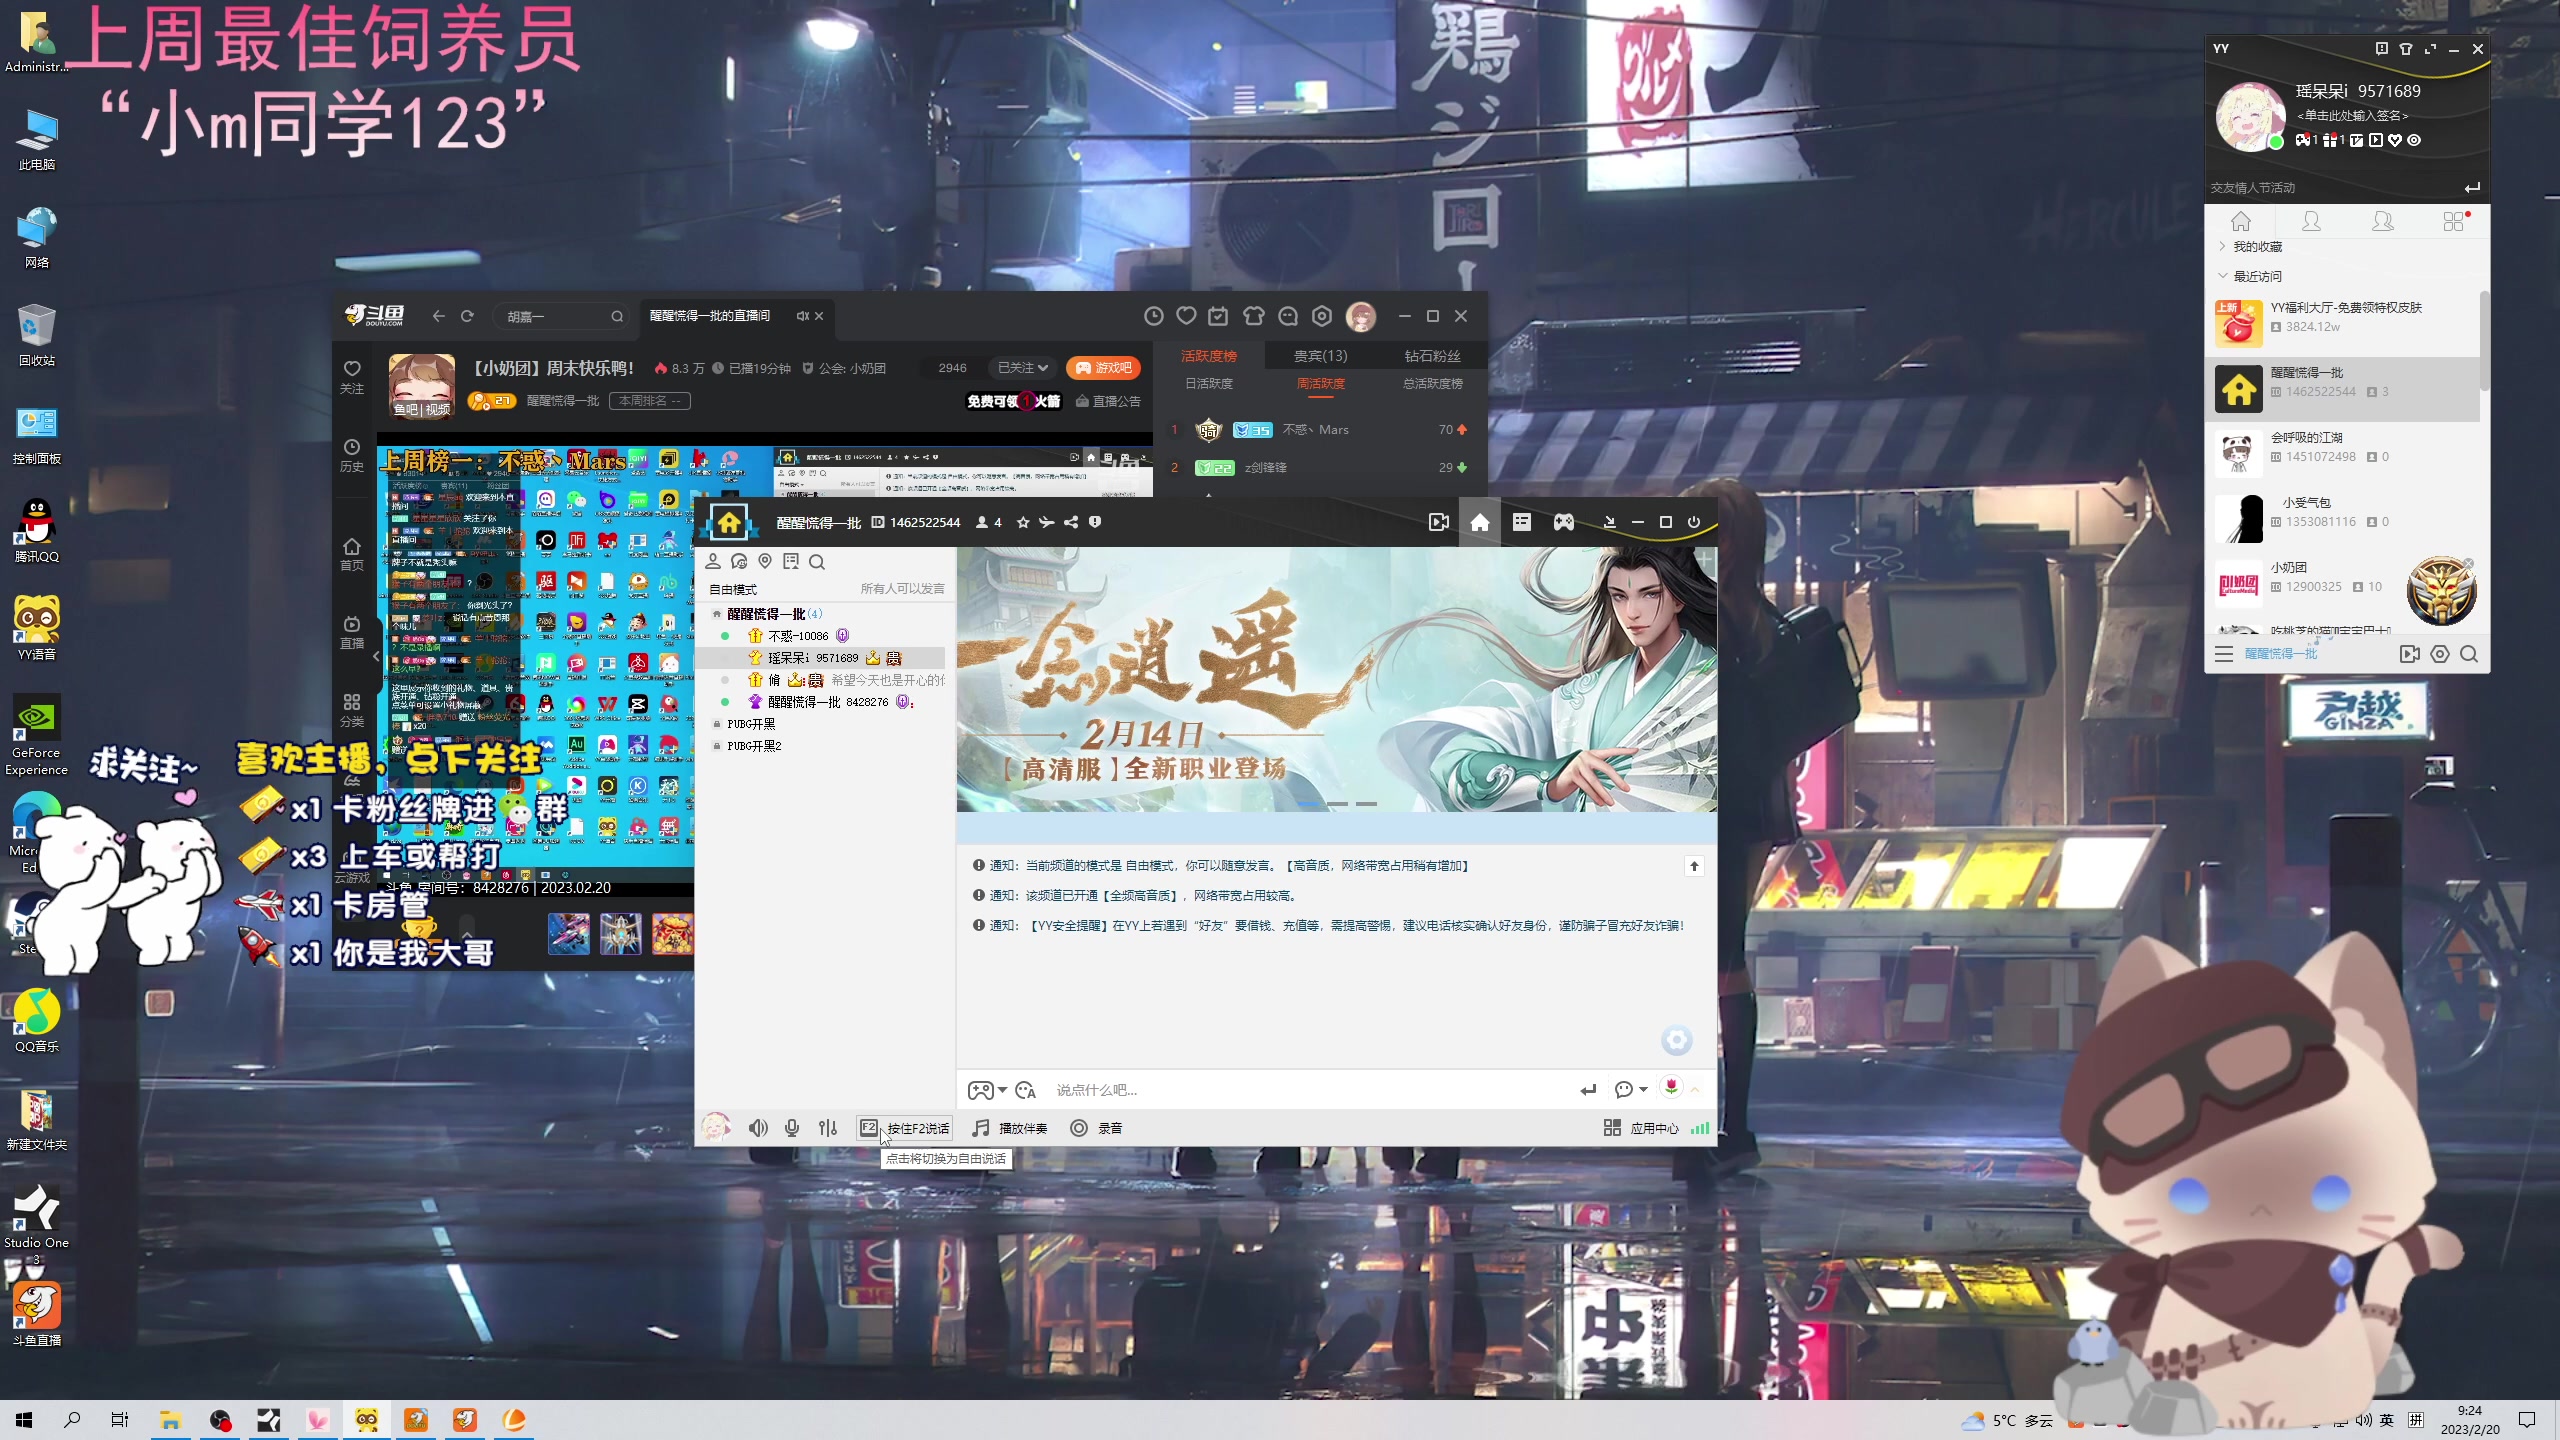Search members with magnifier above channel tree

tap(817, 562)
